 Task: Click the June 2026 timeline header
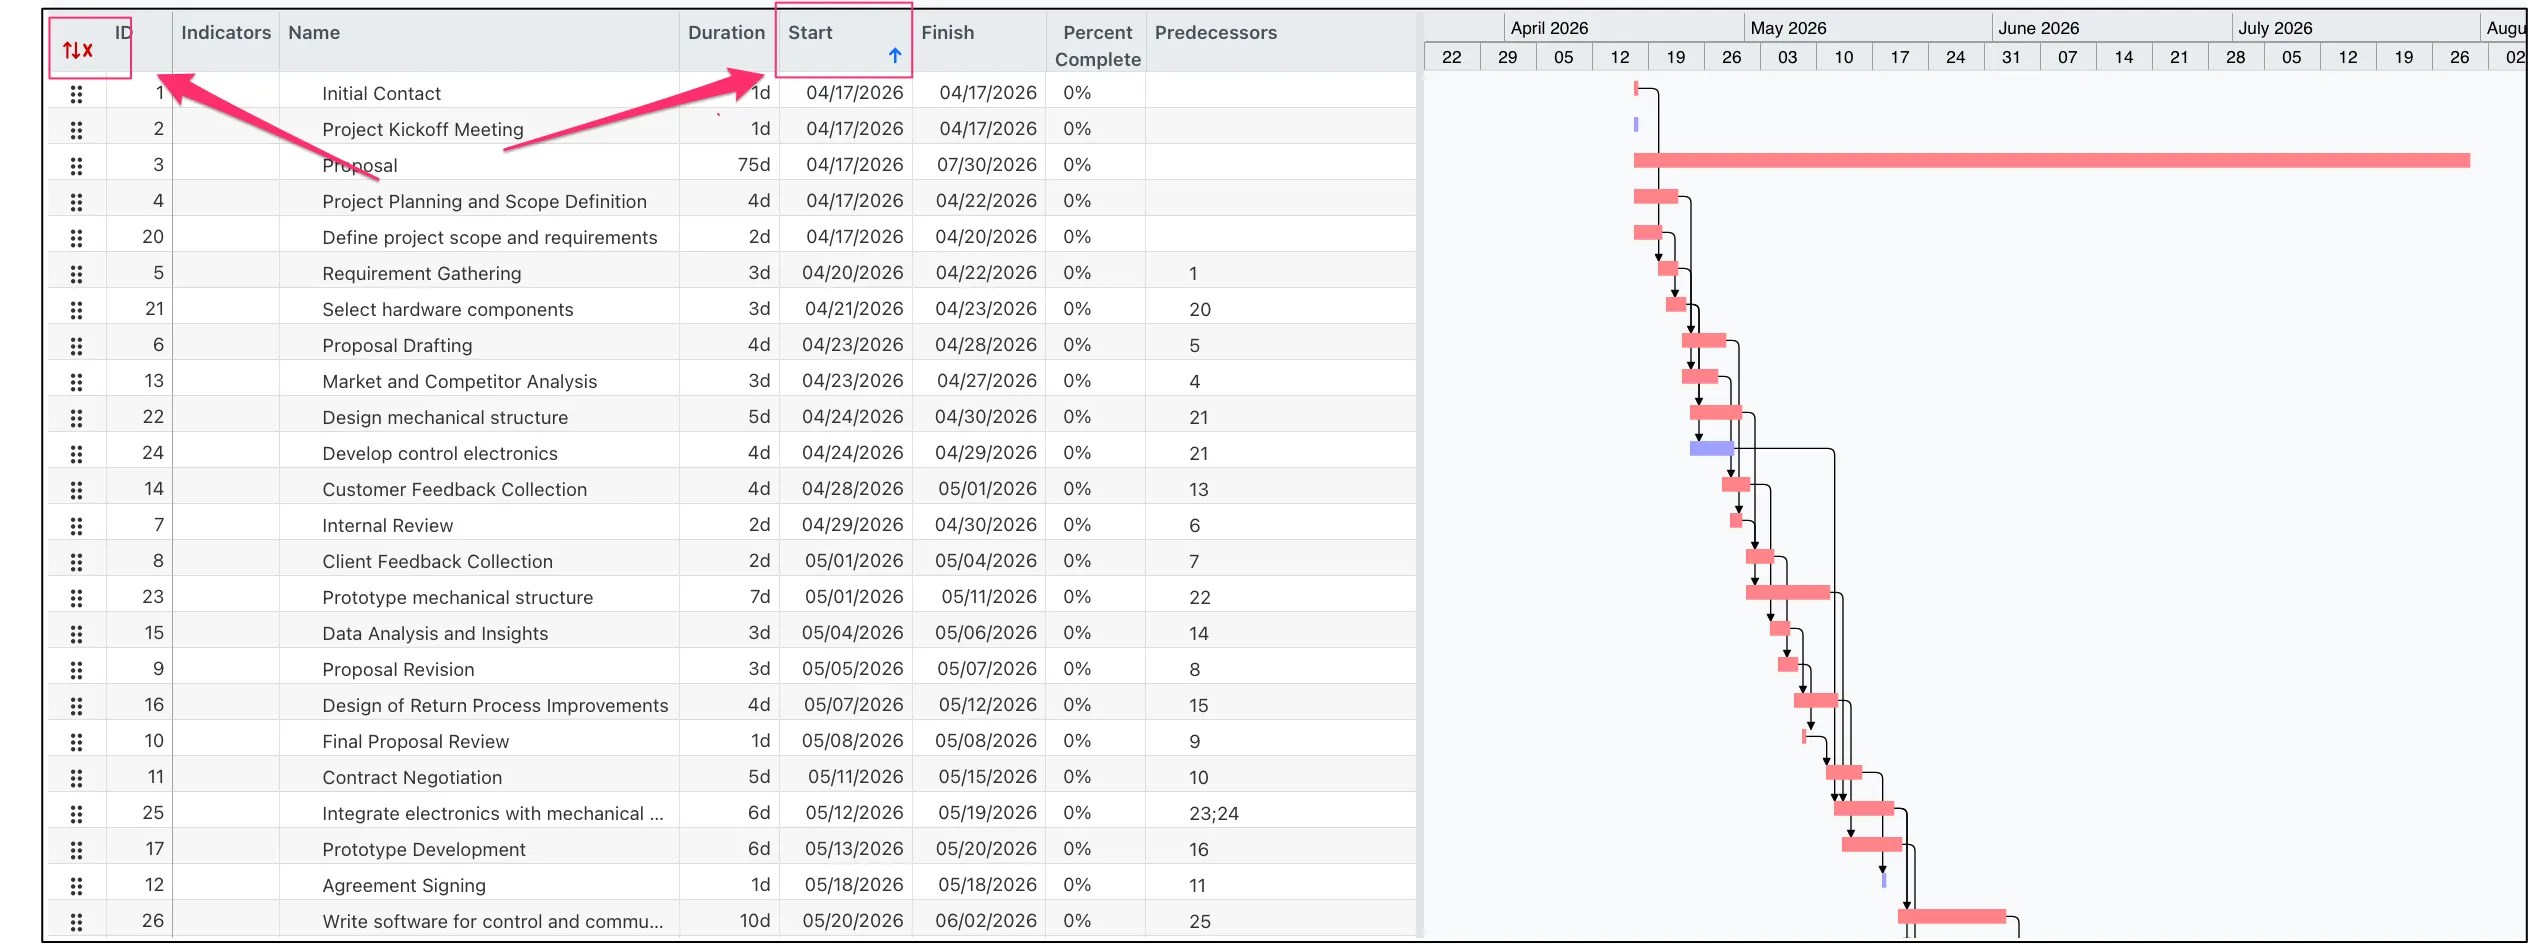click(2038, 28)
